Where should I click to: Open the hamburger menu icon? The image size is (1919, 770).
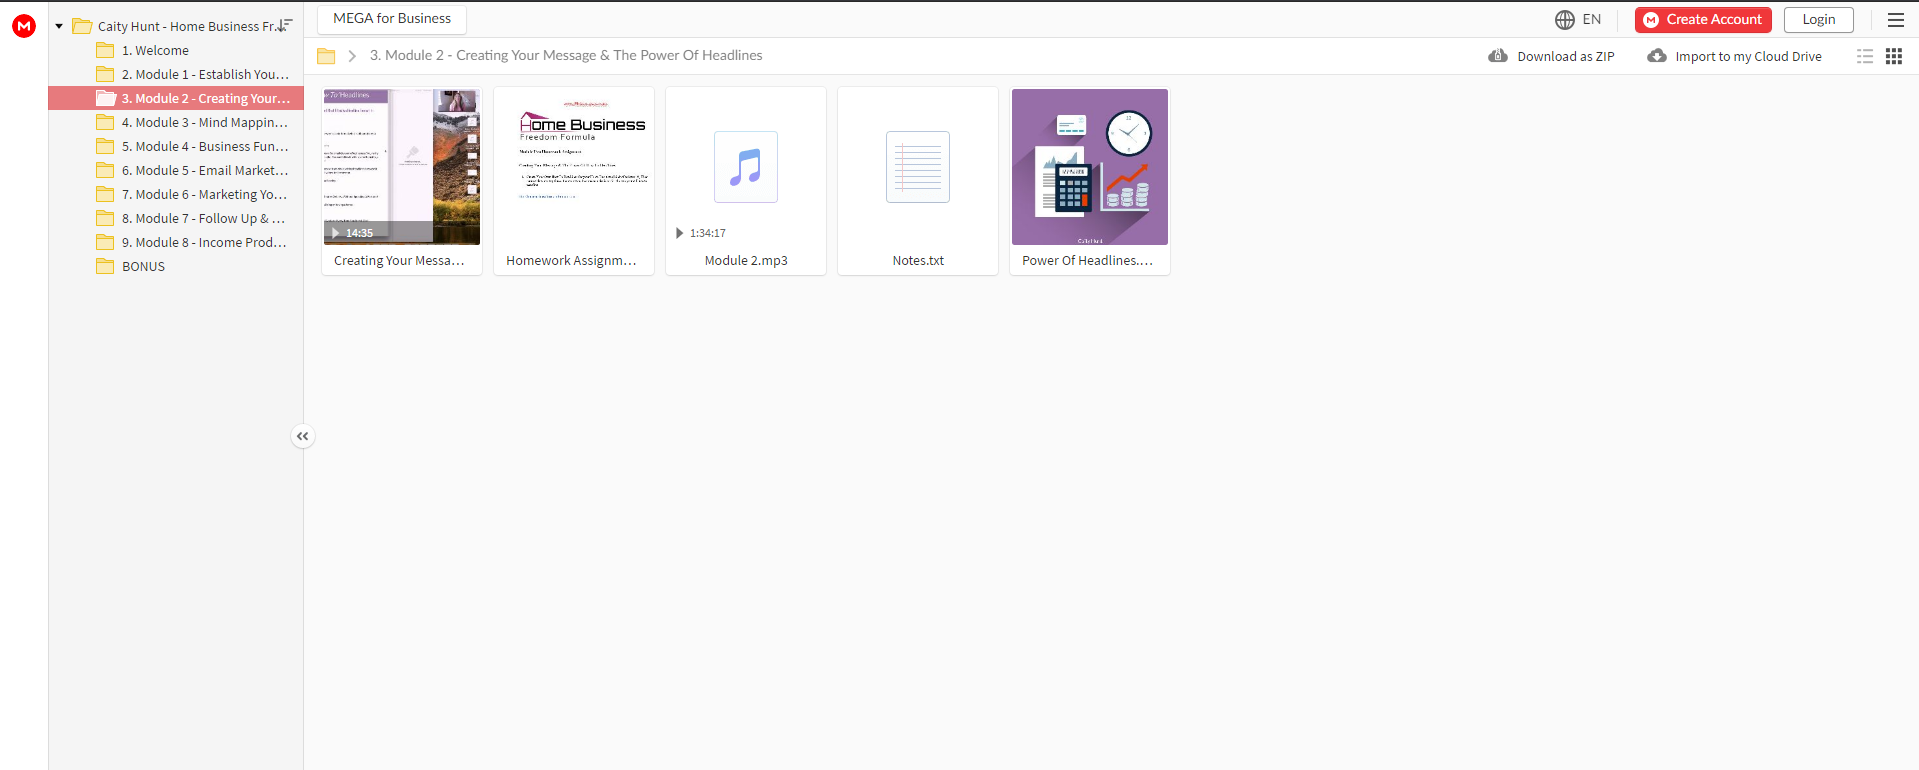pos(1896,19)
